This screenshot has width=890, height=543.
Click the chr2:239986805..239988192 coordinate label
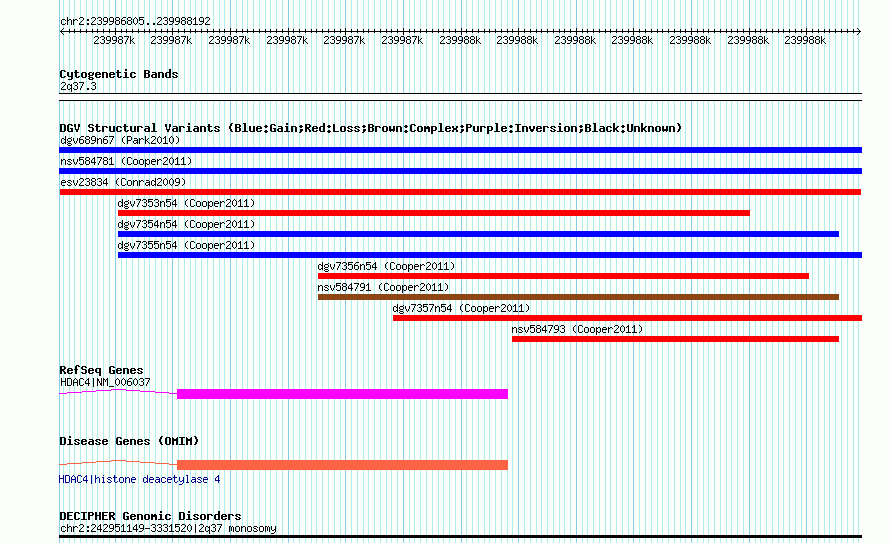pos(135,21)
